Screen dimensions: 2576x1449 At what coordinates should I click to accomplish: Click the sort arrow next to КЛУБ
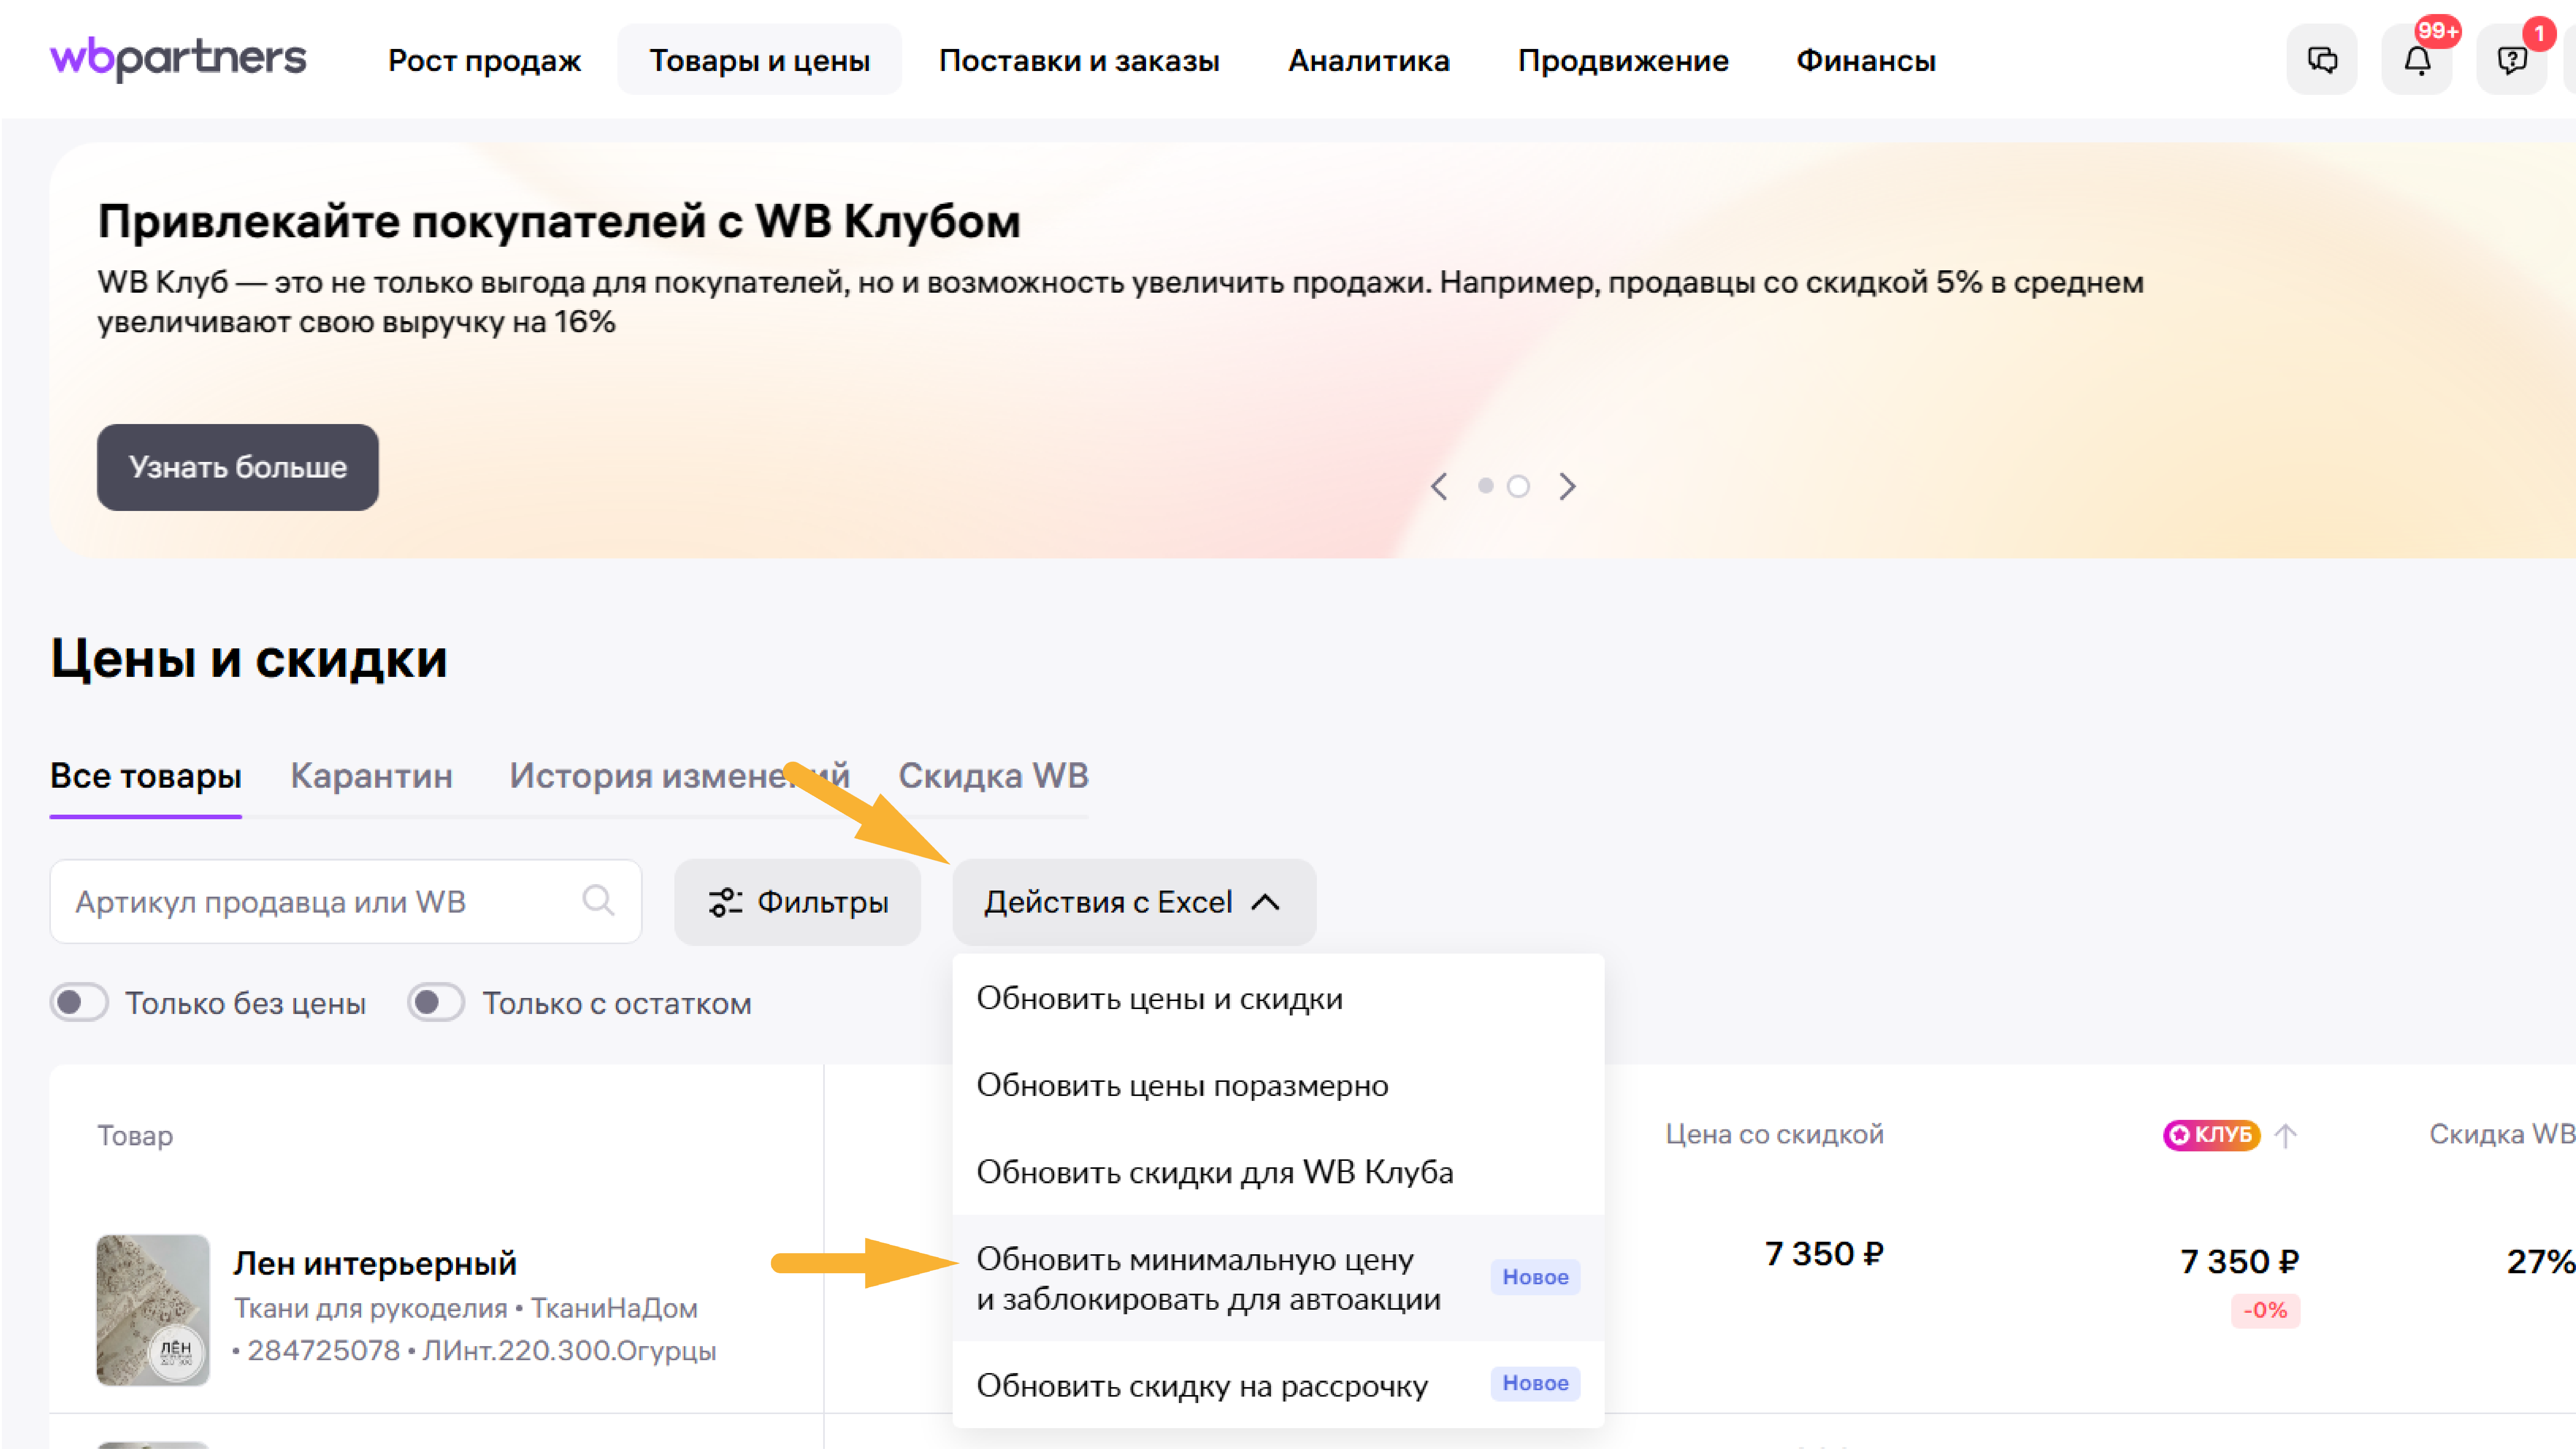tap(2286, 1135)
